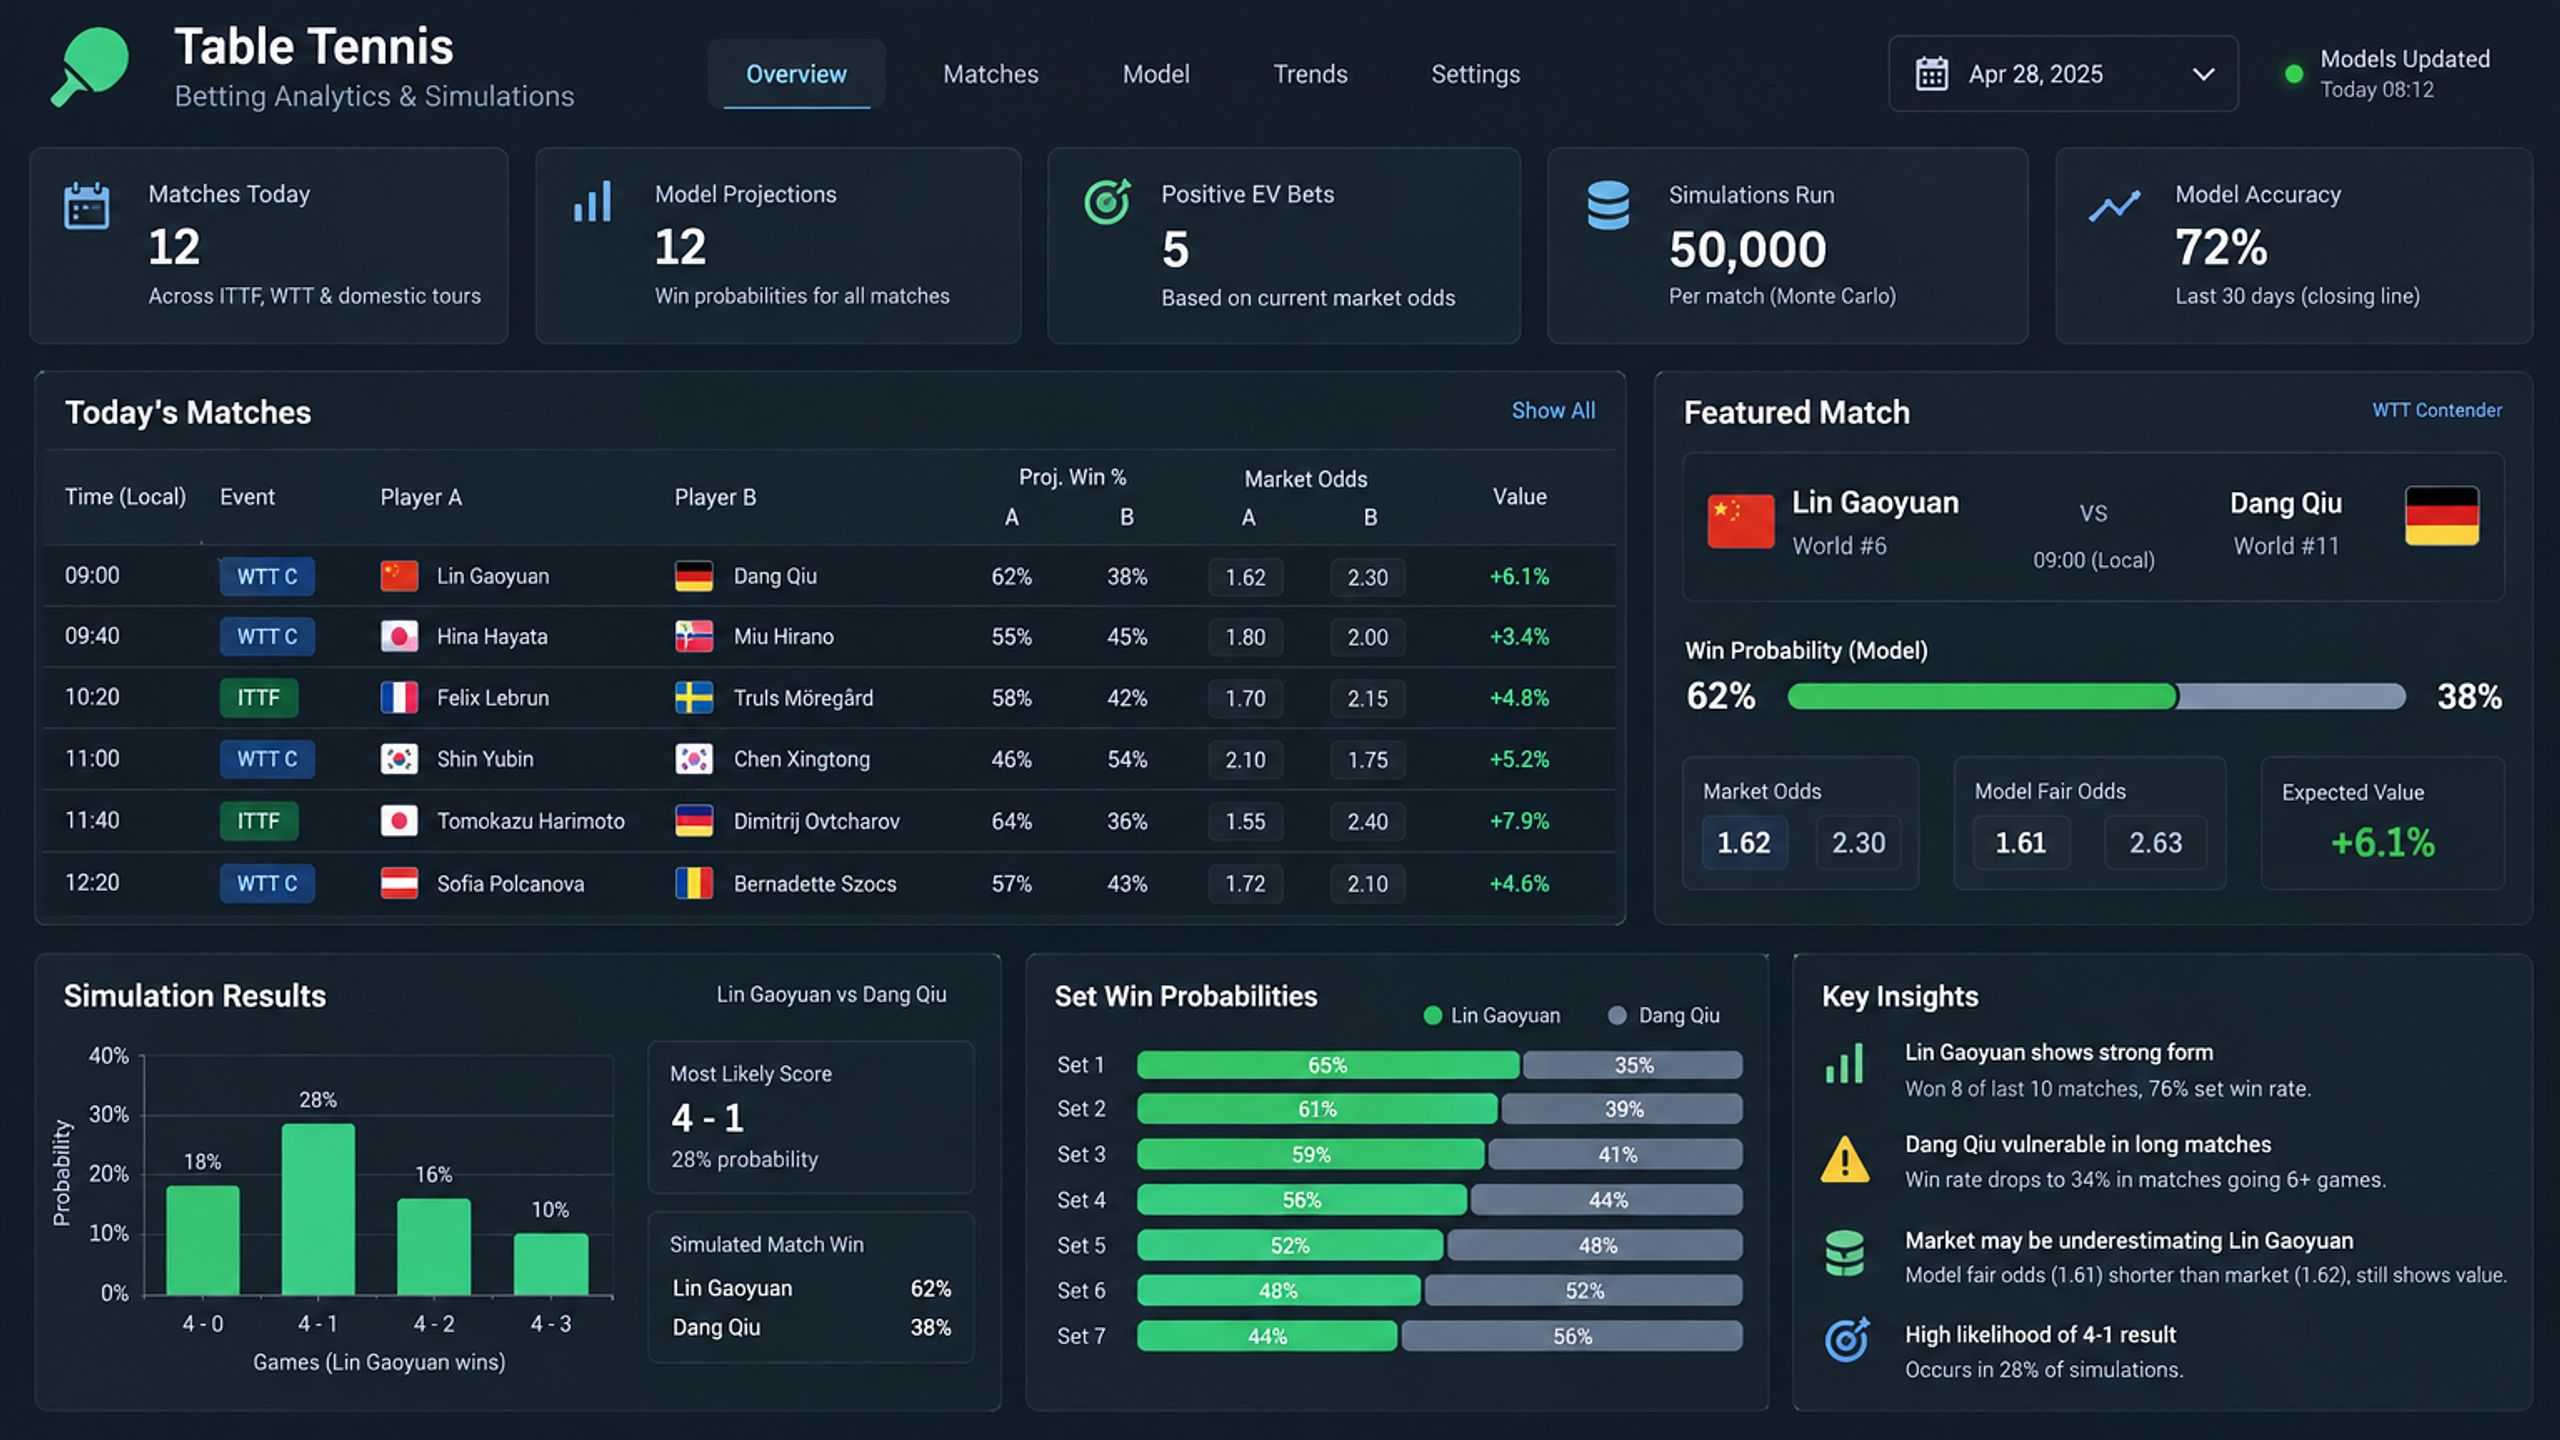Click the 4 - 1 bar showing 28%
This screenshot has height=1440, width=2560.
318,1209
